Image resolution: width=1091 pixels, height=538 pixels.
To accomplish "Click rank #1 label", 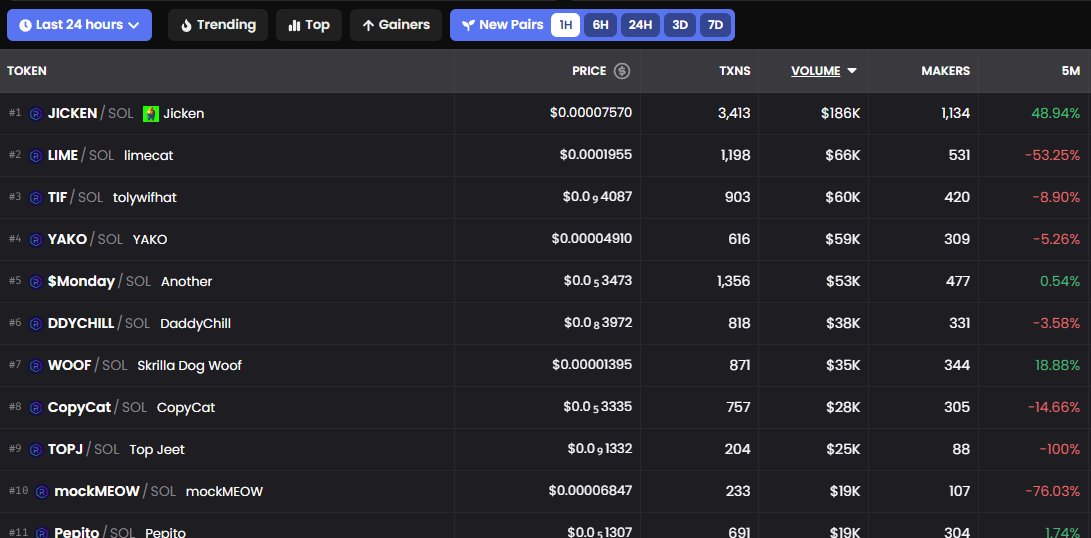I will [x=15, y=113].
